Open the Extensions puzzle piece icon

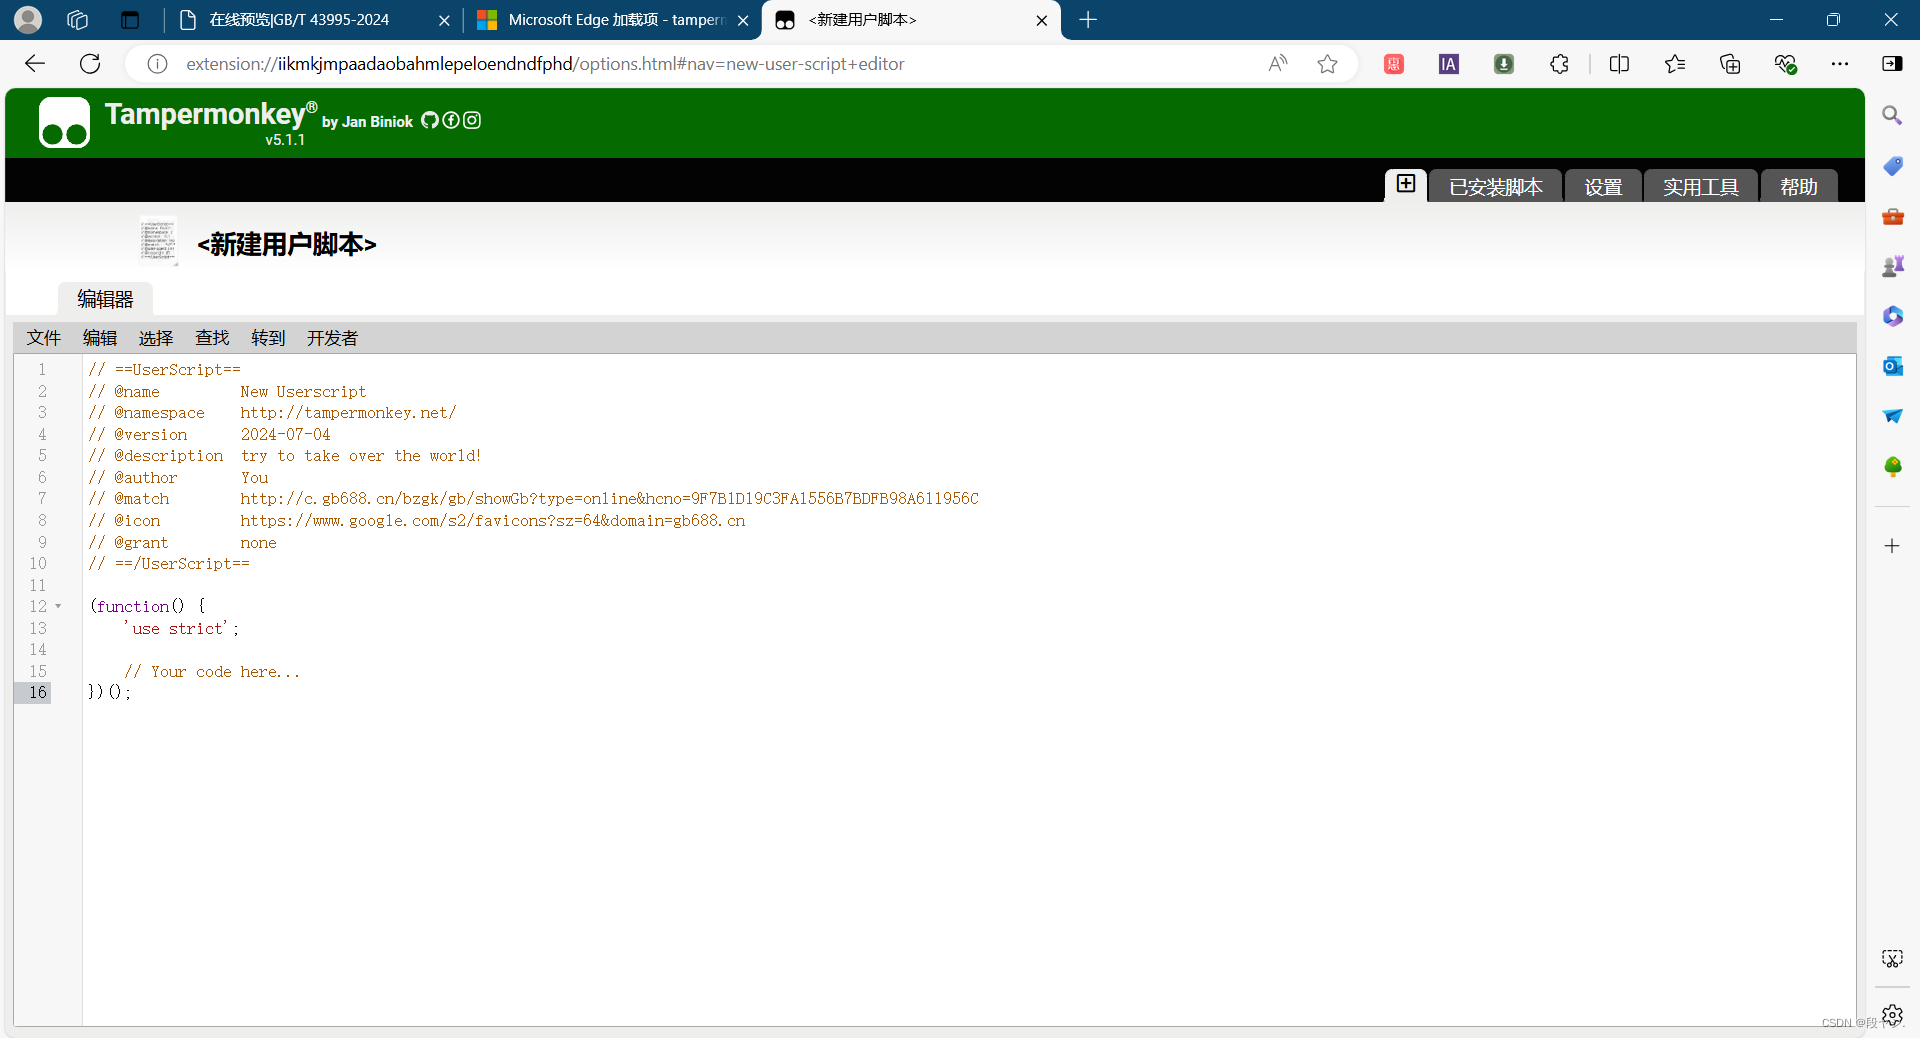tap(1559, 63)
